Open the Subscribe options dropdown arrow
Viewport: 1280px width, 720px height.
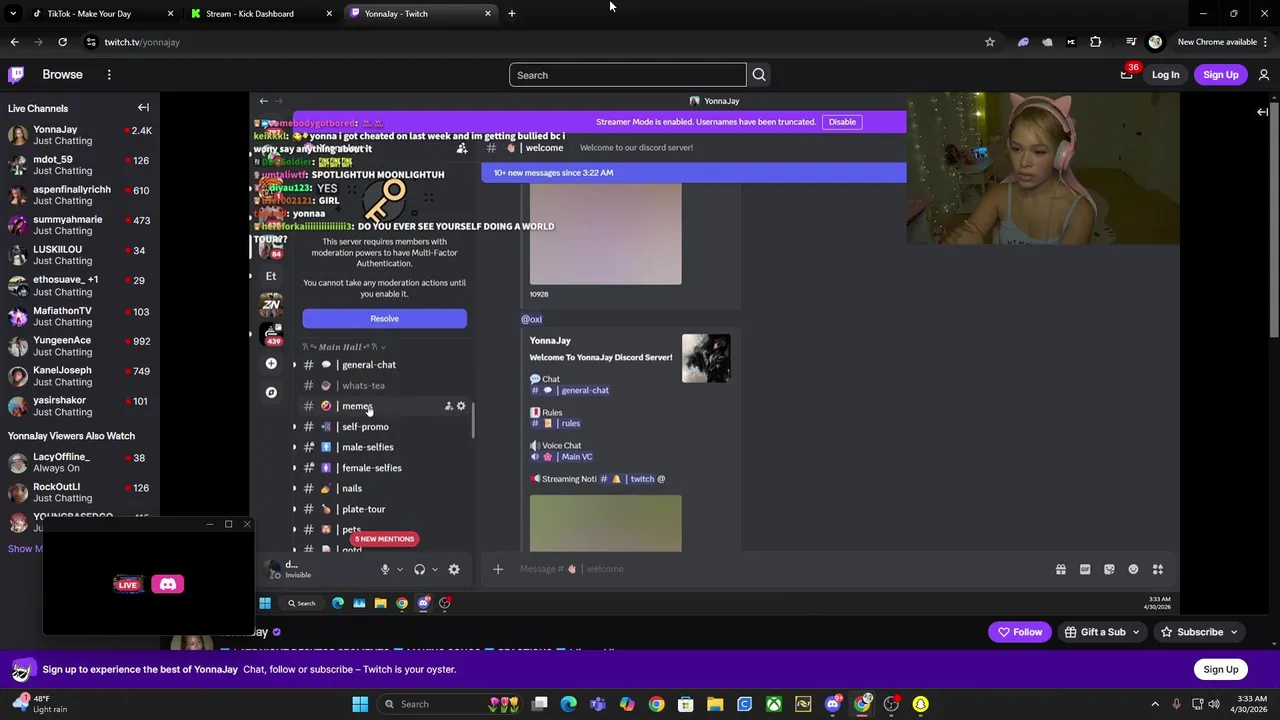click(1234, 632)
